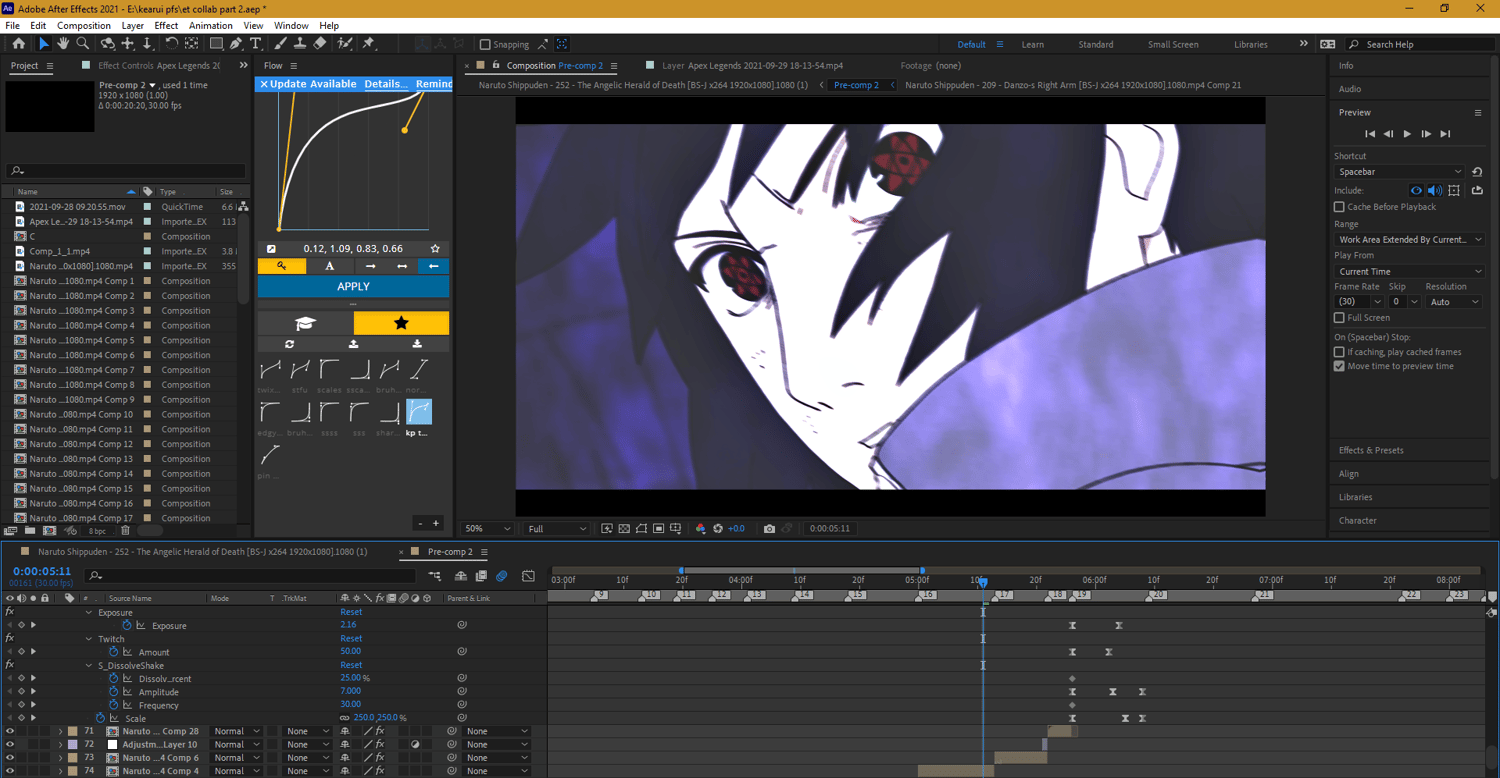Reset the Exposure effect
This screenshot has height=778, width=1500.
click(x=351, y=612)
